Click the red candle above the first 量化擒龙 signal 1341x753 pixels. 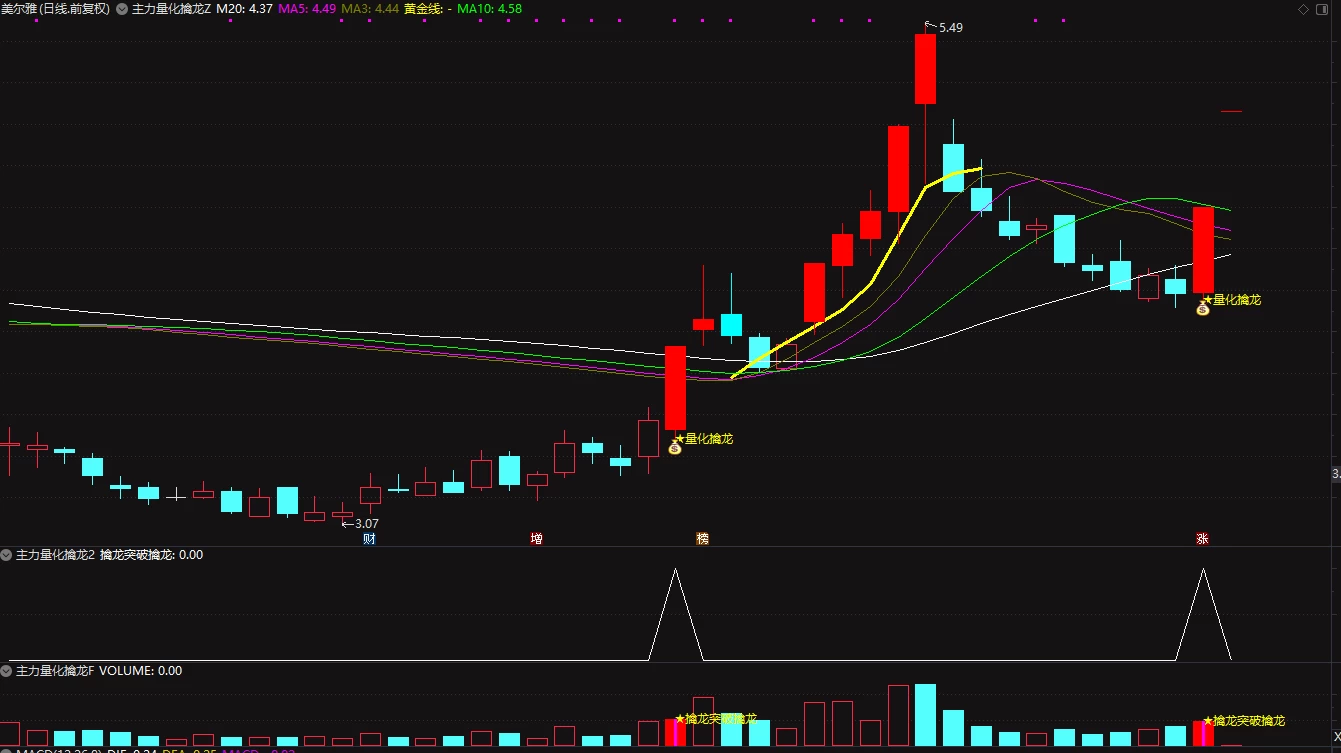tap(676, 388)
